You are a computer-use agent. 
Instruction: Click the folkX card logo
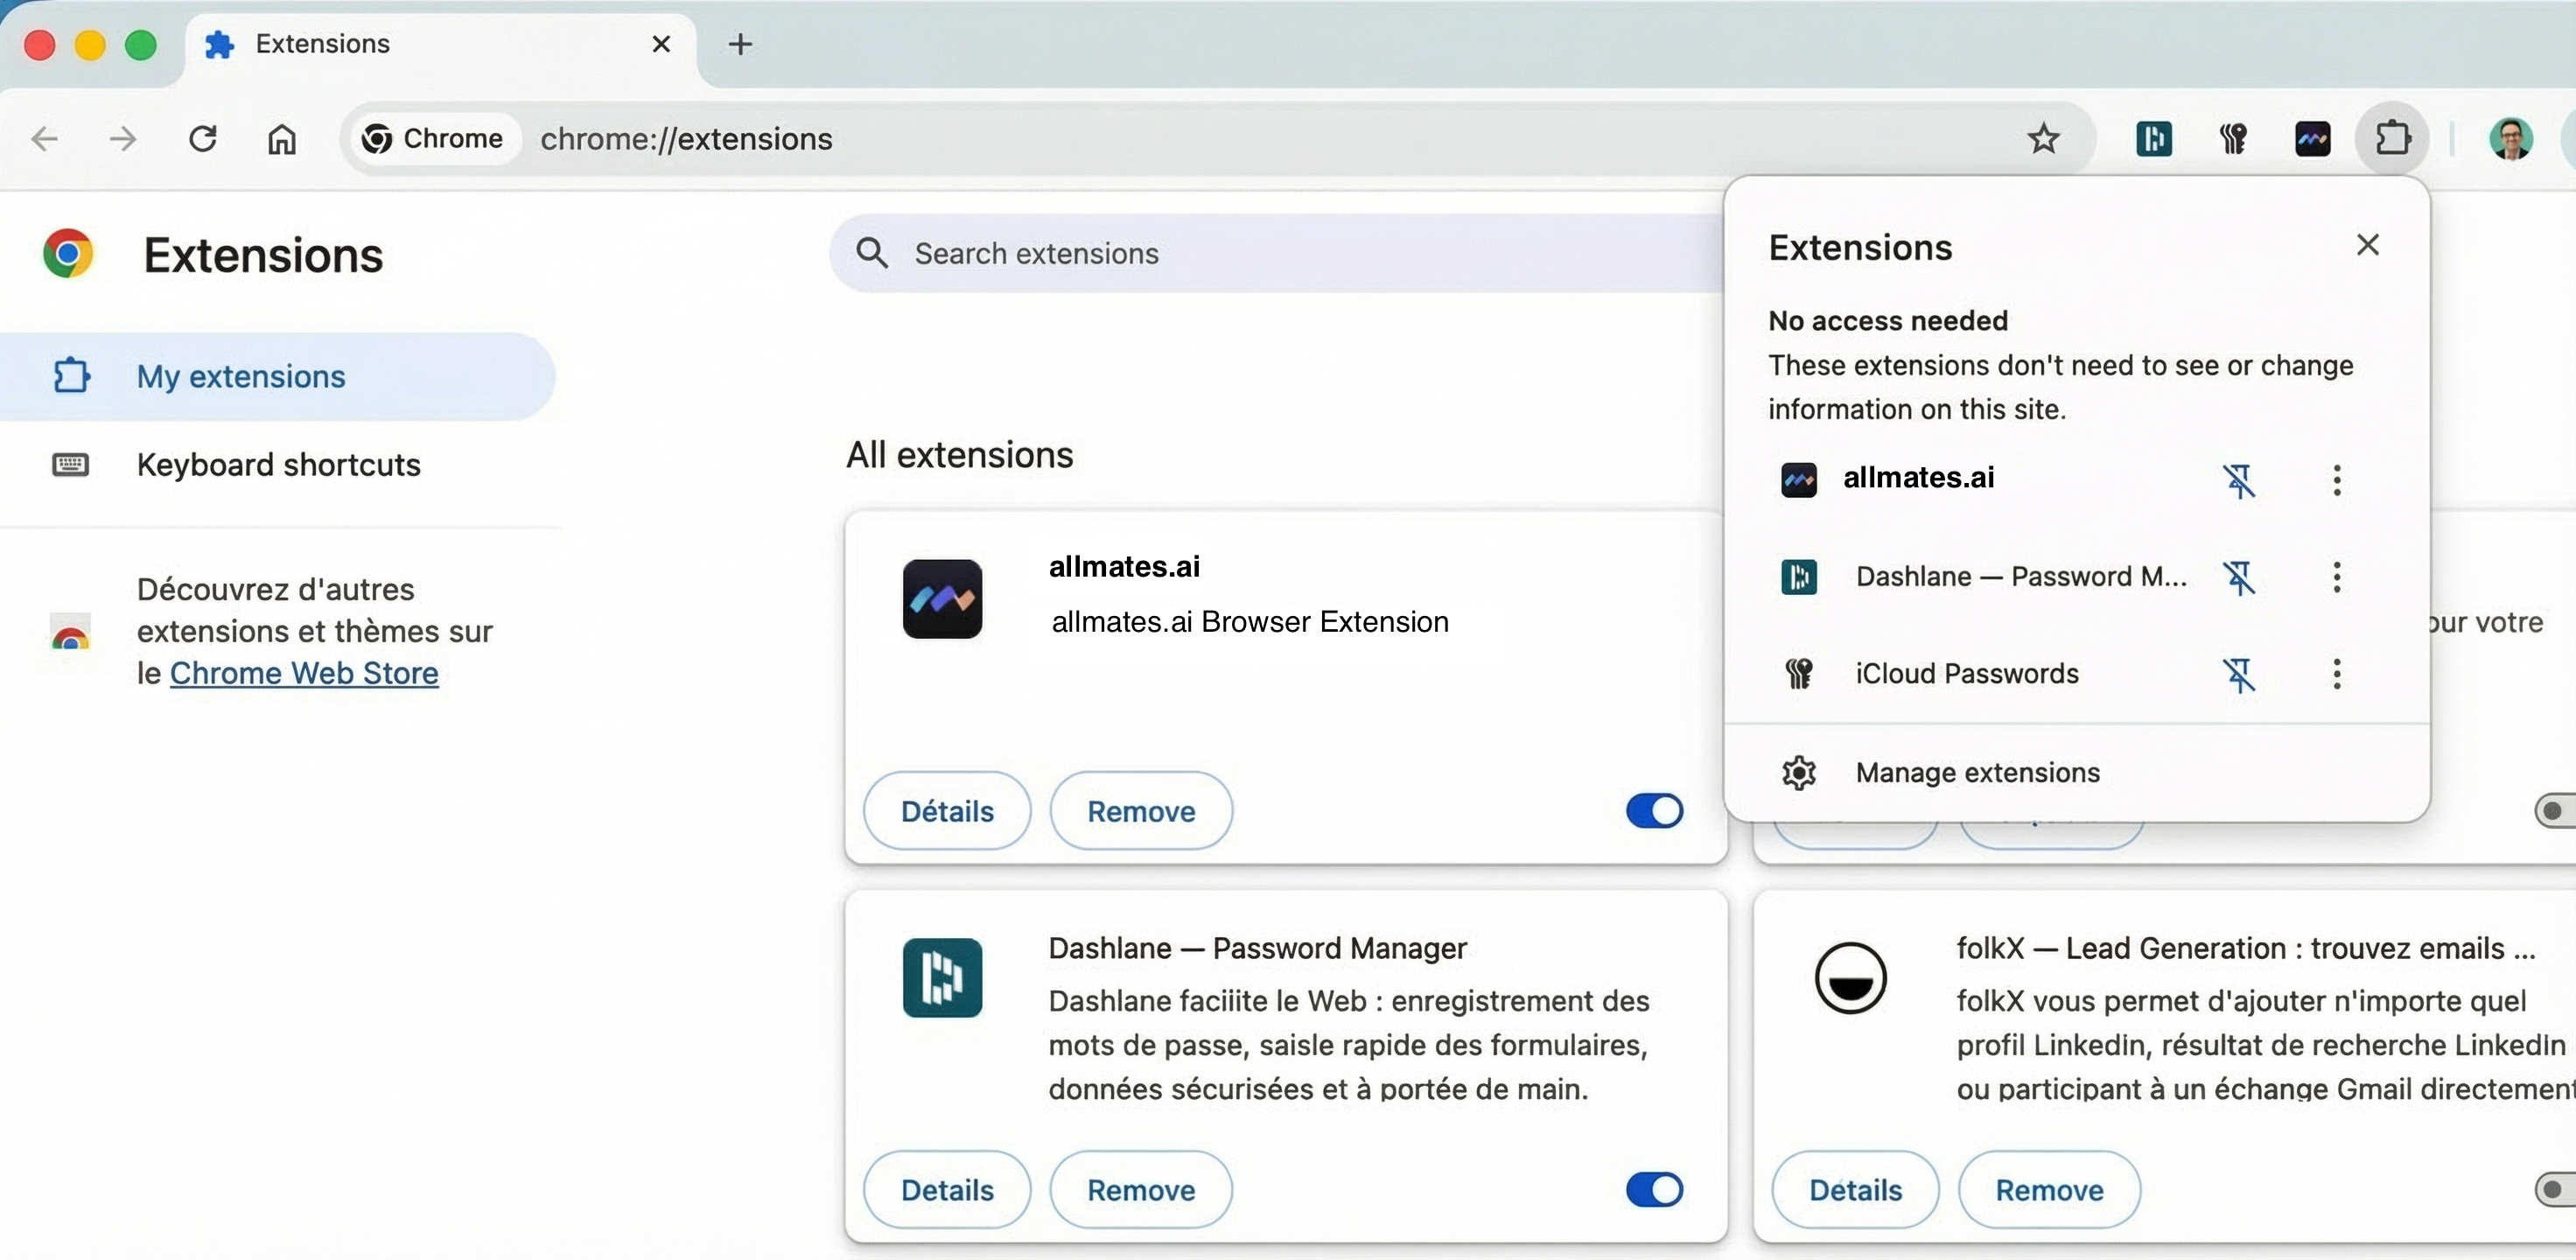pos(1851,977)
